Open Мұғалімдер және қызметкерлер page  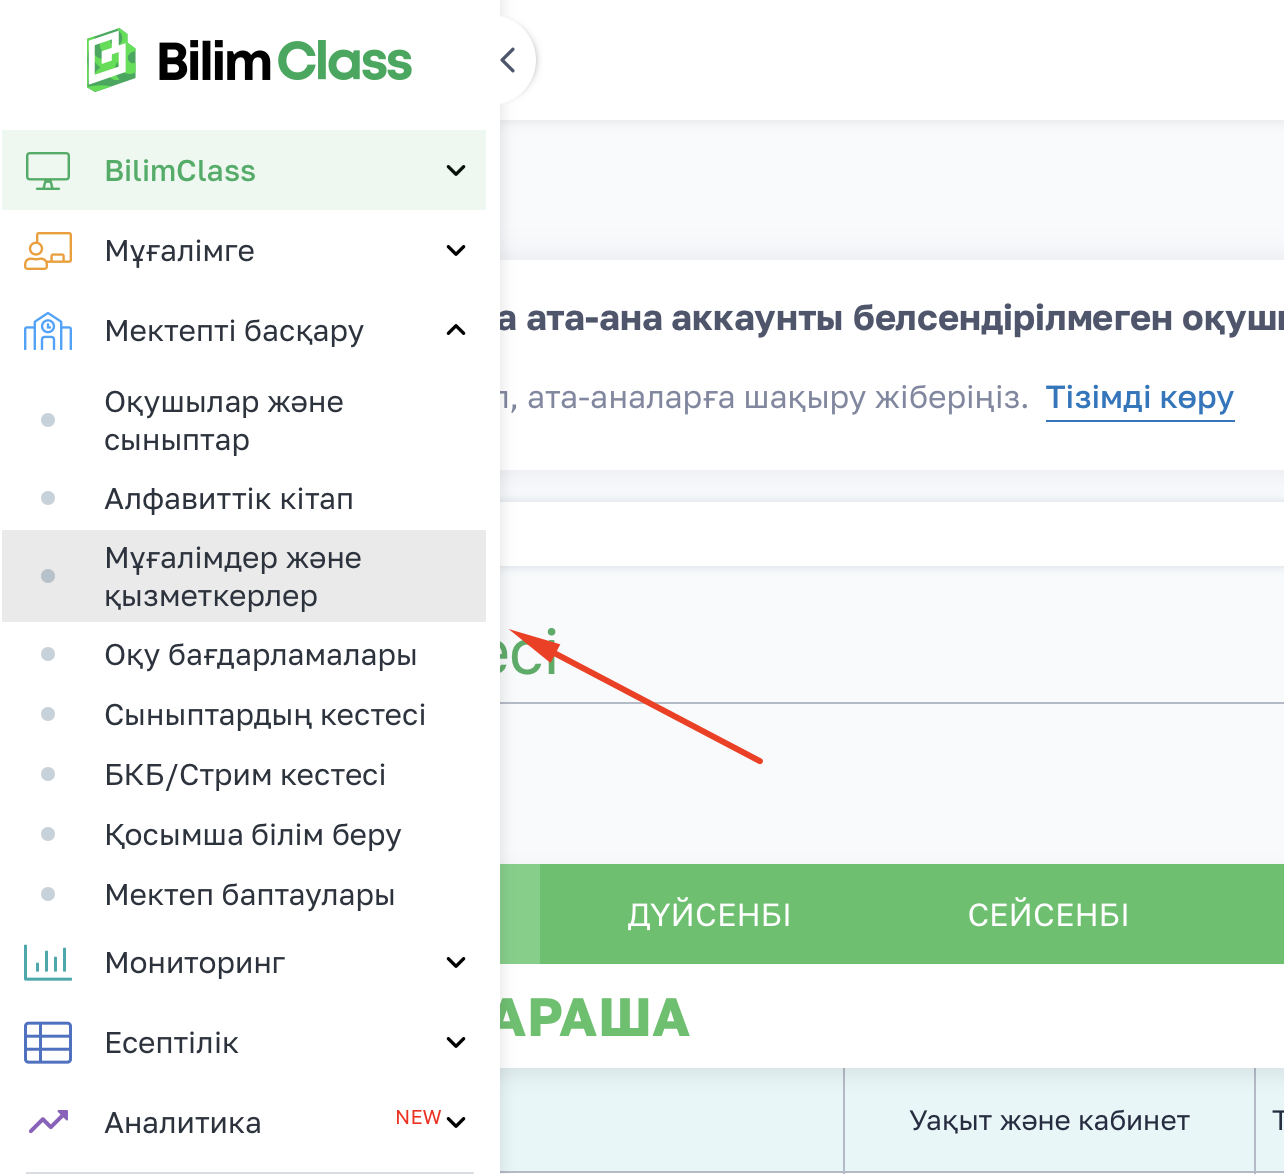tap(233, 577)
